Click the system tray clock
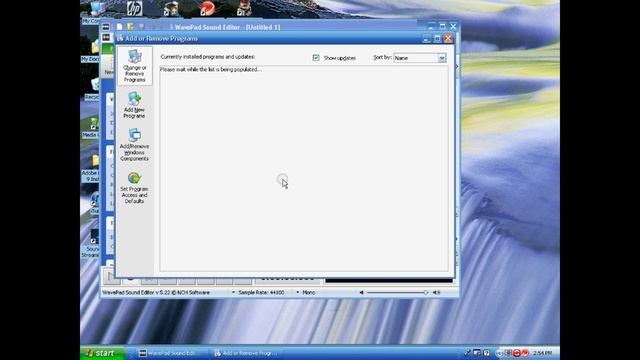Screen dimensions: 640x360 click(x=542, y=353)
